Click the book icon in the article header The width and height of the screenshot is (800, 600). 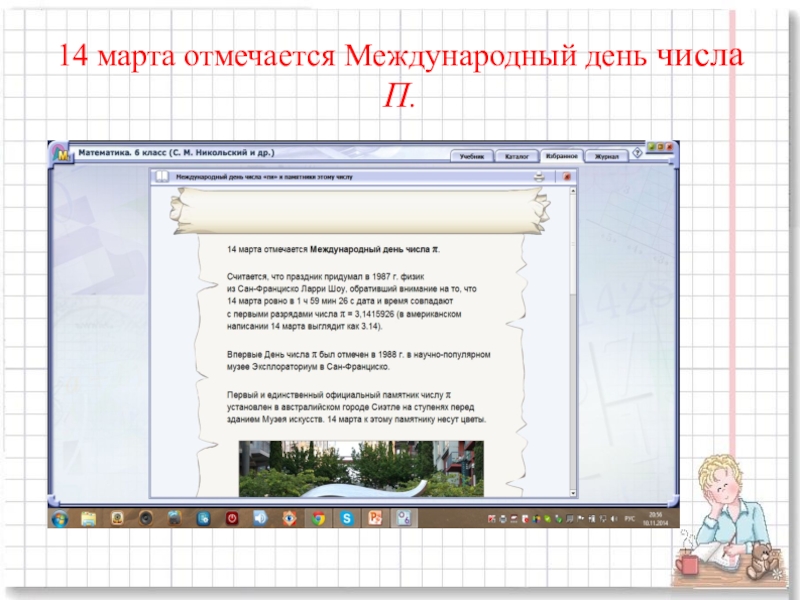(162, 176)
